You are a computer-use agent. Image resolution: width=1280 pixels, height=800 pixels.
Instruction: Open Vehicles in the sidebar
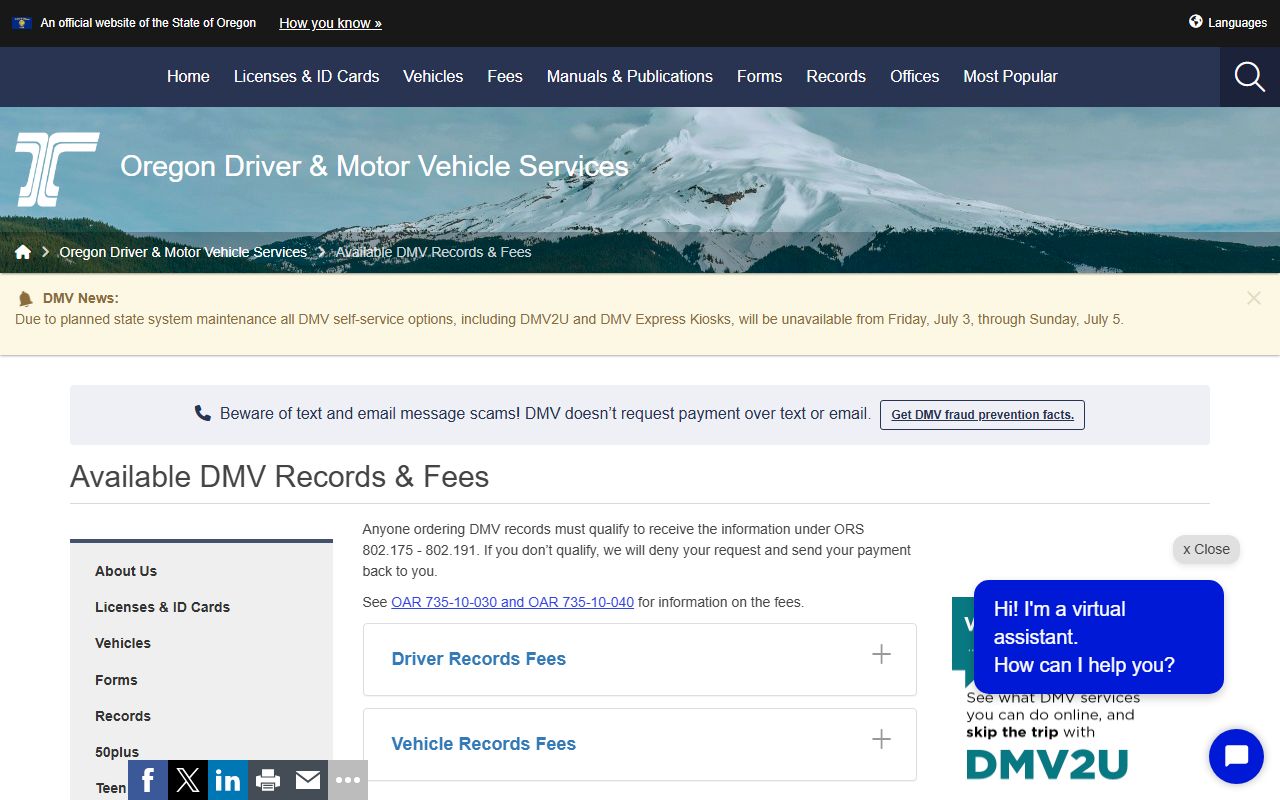click(x=123, y=643)
